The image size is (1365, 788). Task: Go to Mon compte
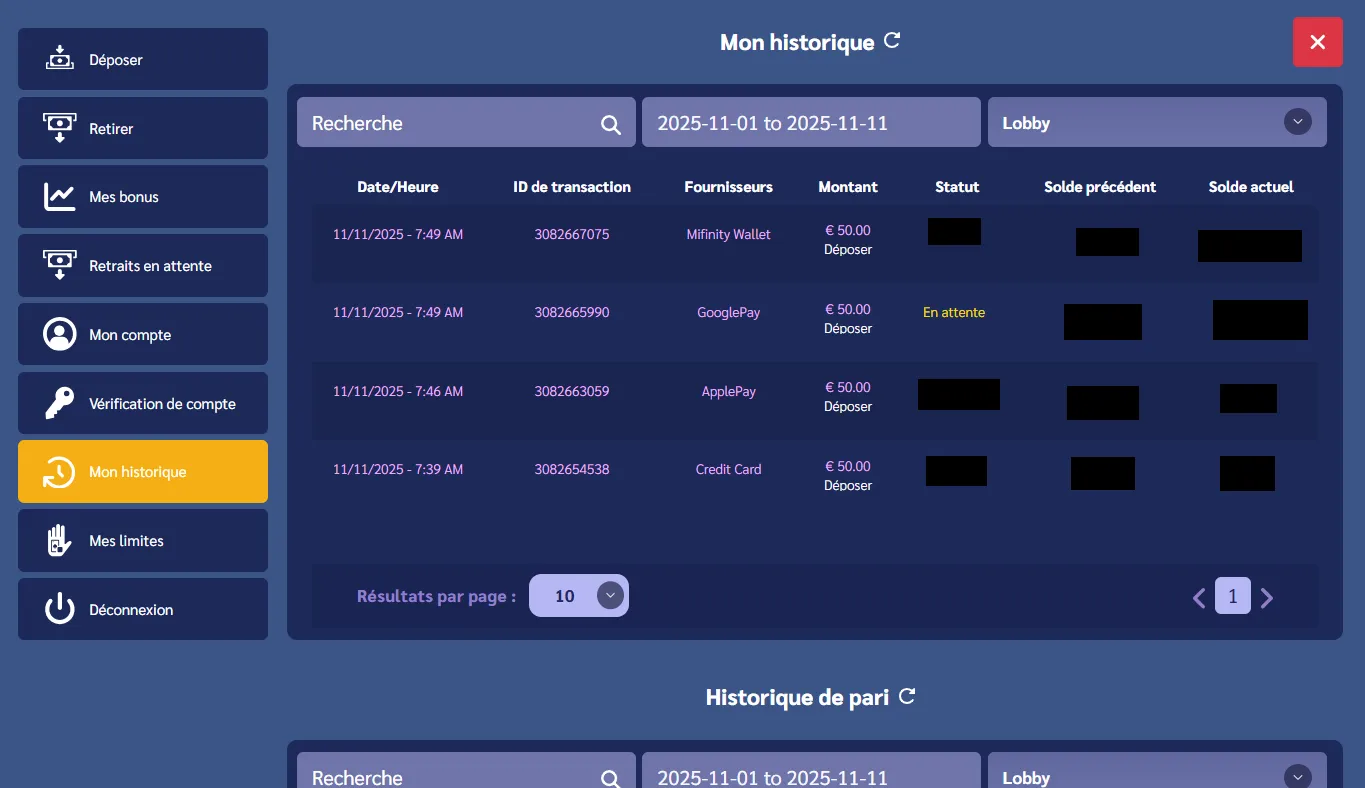143,334
